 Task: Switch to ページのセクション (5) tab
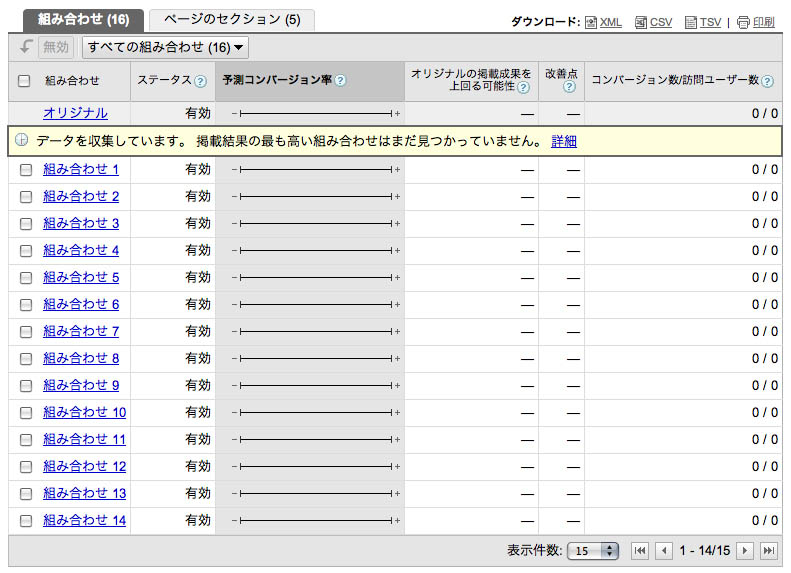point(231,20)
